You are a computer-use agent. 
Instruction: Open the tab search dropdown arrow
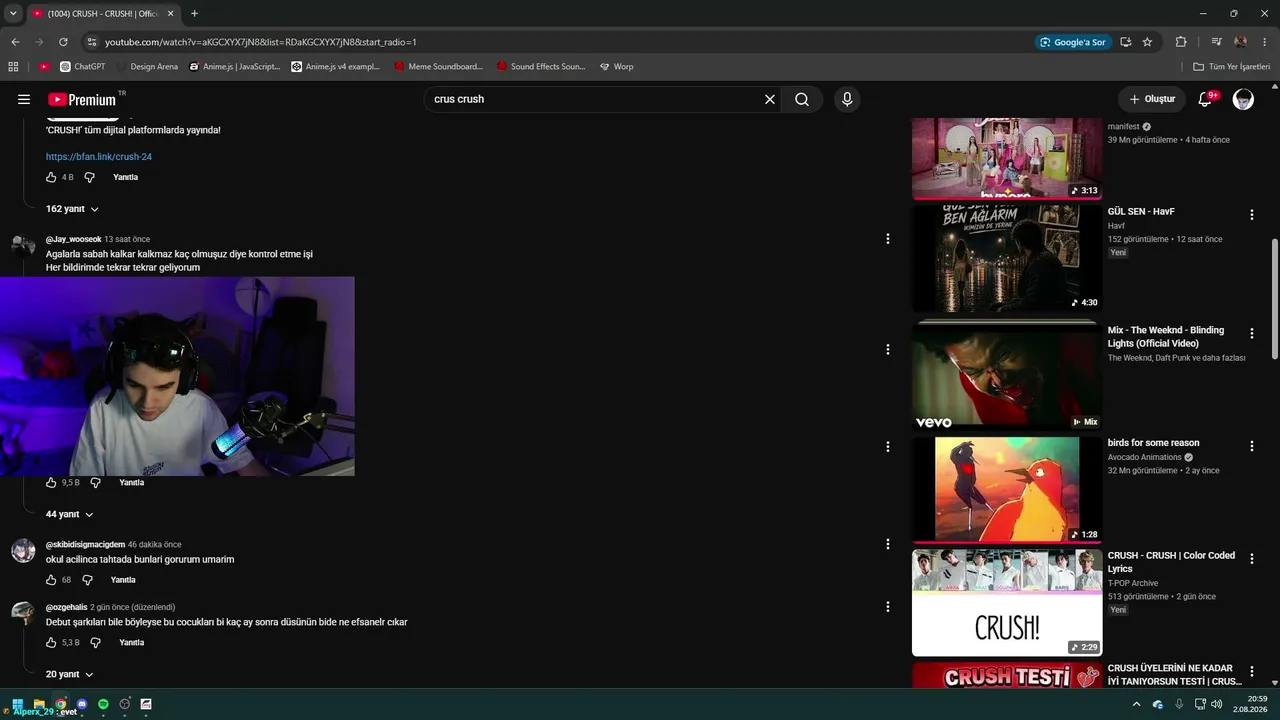click(x=13, y=14)
